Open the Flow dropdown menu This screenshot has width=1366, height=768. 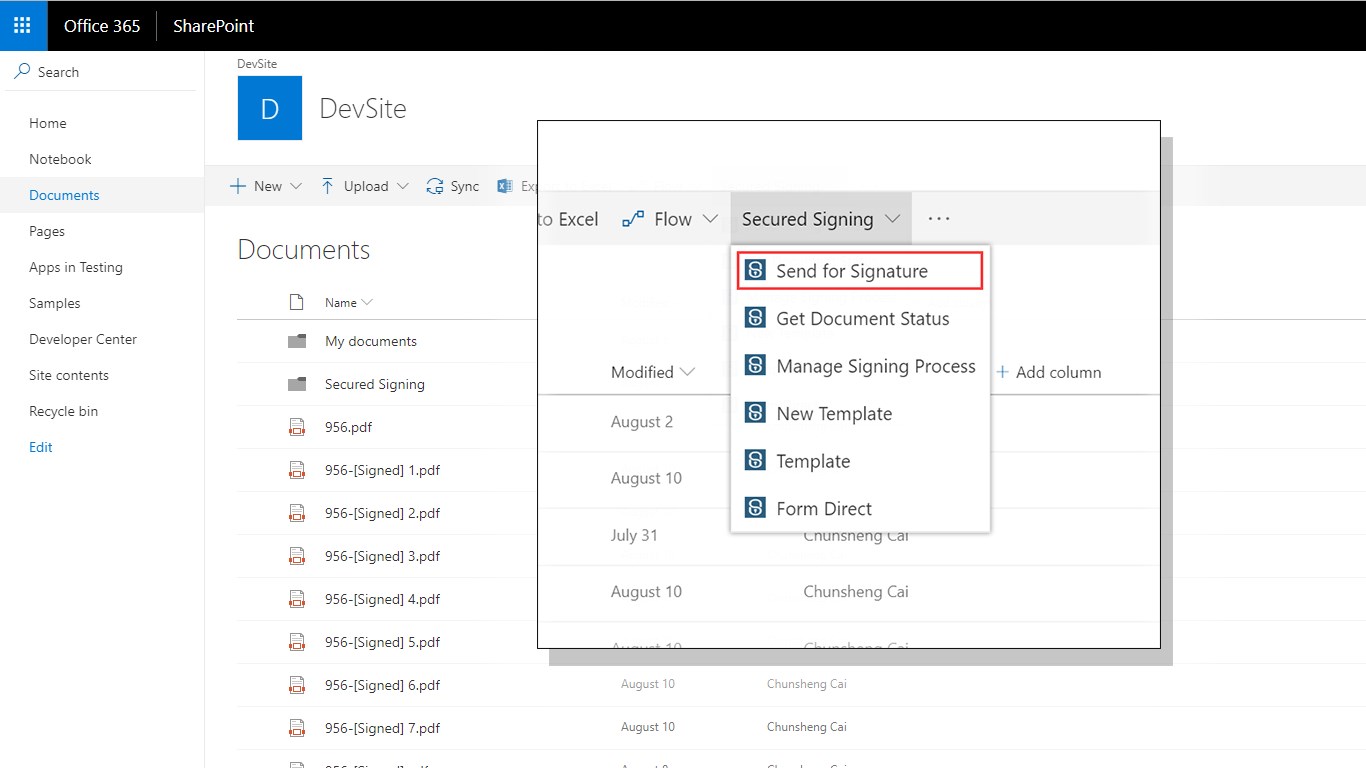click(710, 219)
